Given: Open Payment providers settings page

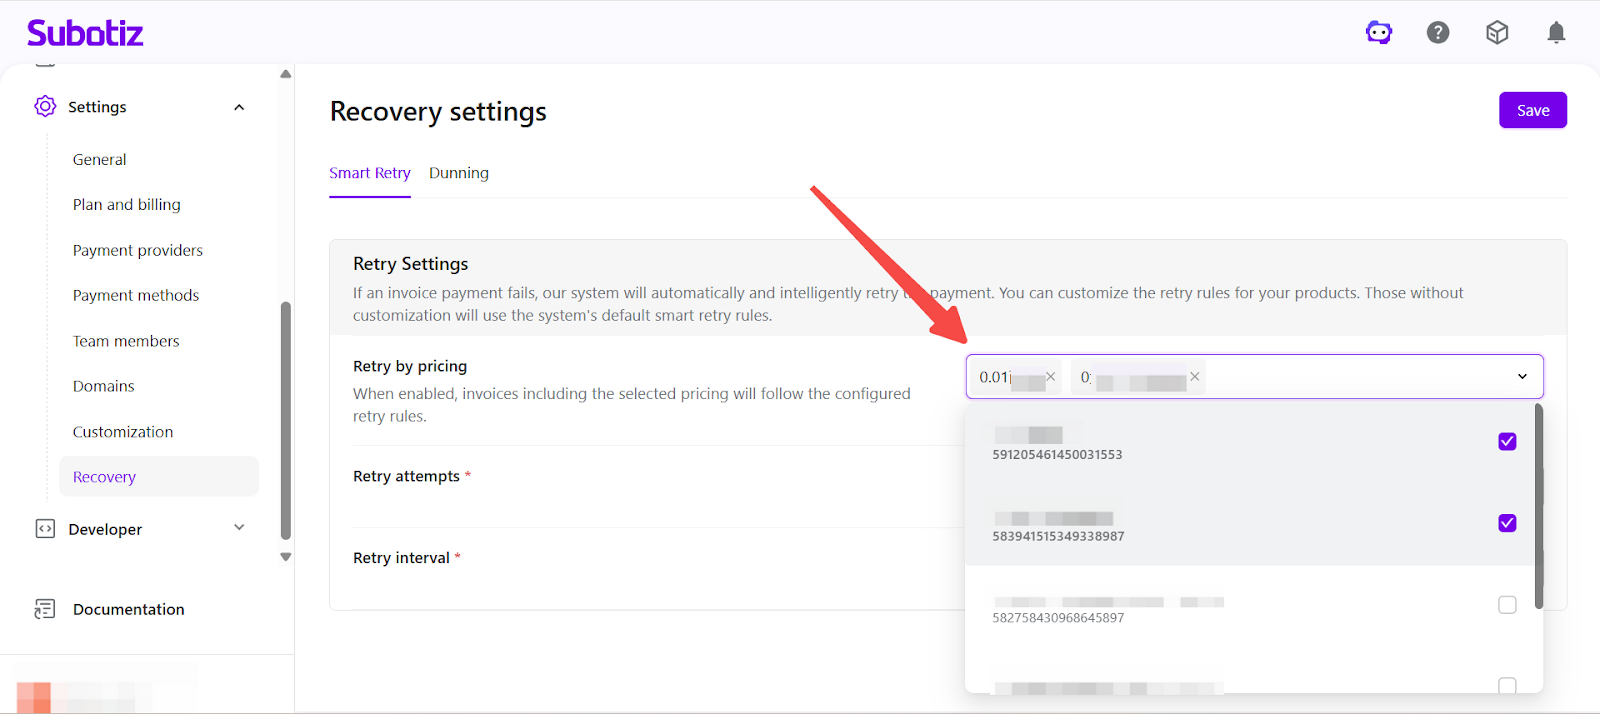Looking at the screenshot, I should click(138, 250).
